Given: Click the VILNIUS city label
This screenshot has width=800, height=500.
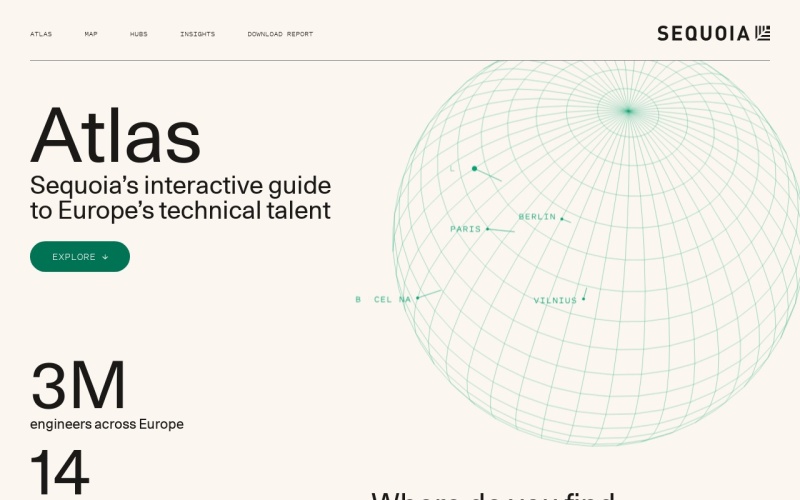Looking at the screenshot, I should 555,300.
